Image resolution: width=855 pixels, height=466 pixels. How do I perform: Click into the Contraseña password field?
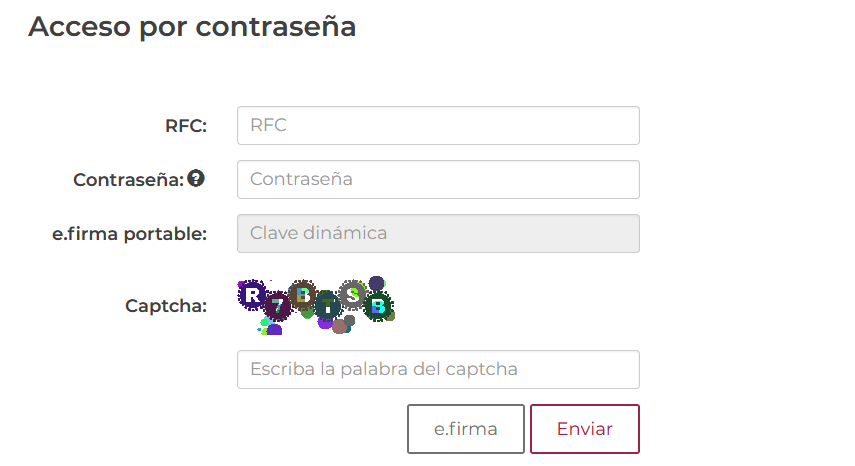click(438, 180)
